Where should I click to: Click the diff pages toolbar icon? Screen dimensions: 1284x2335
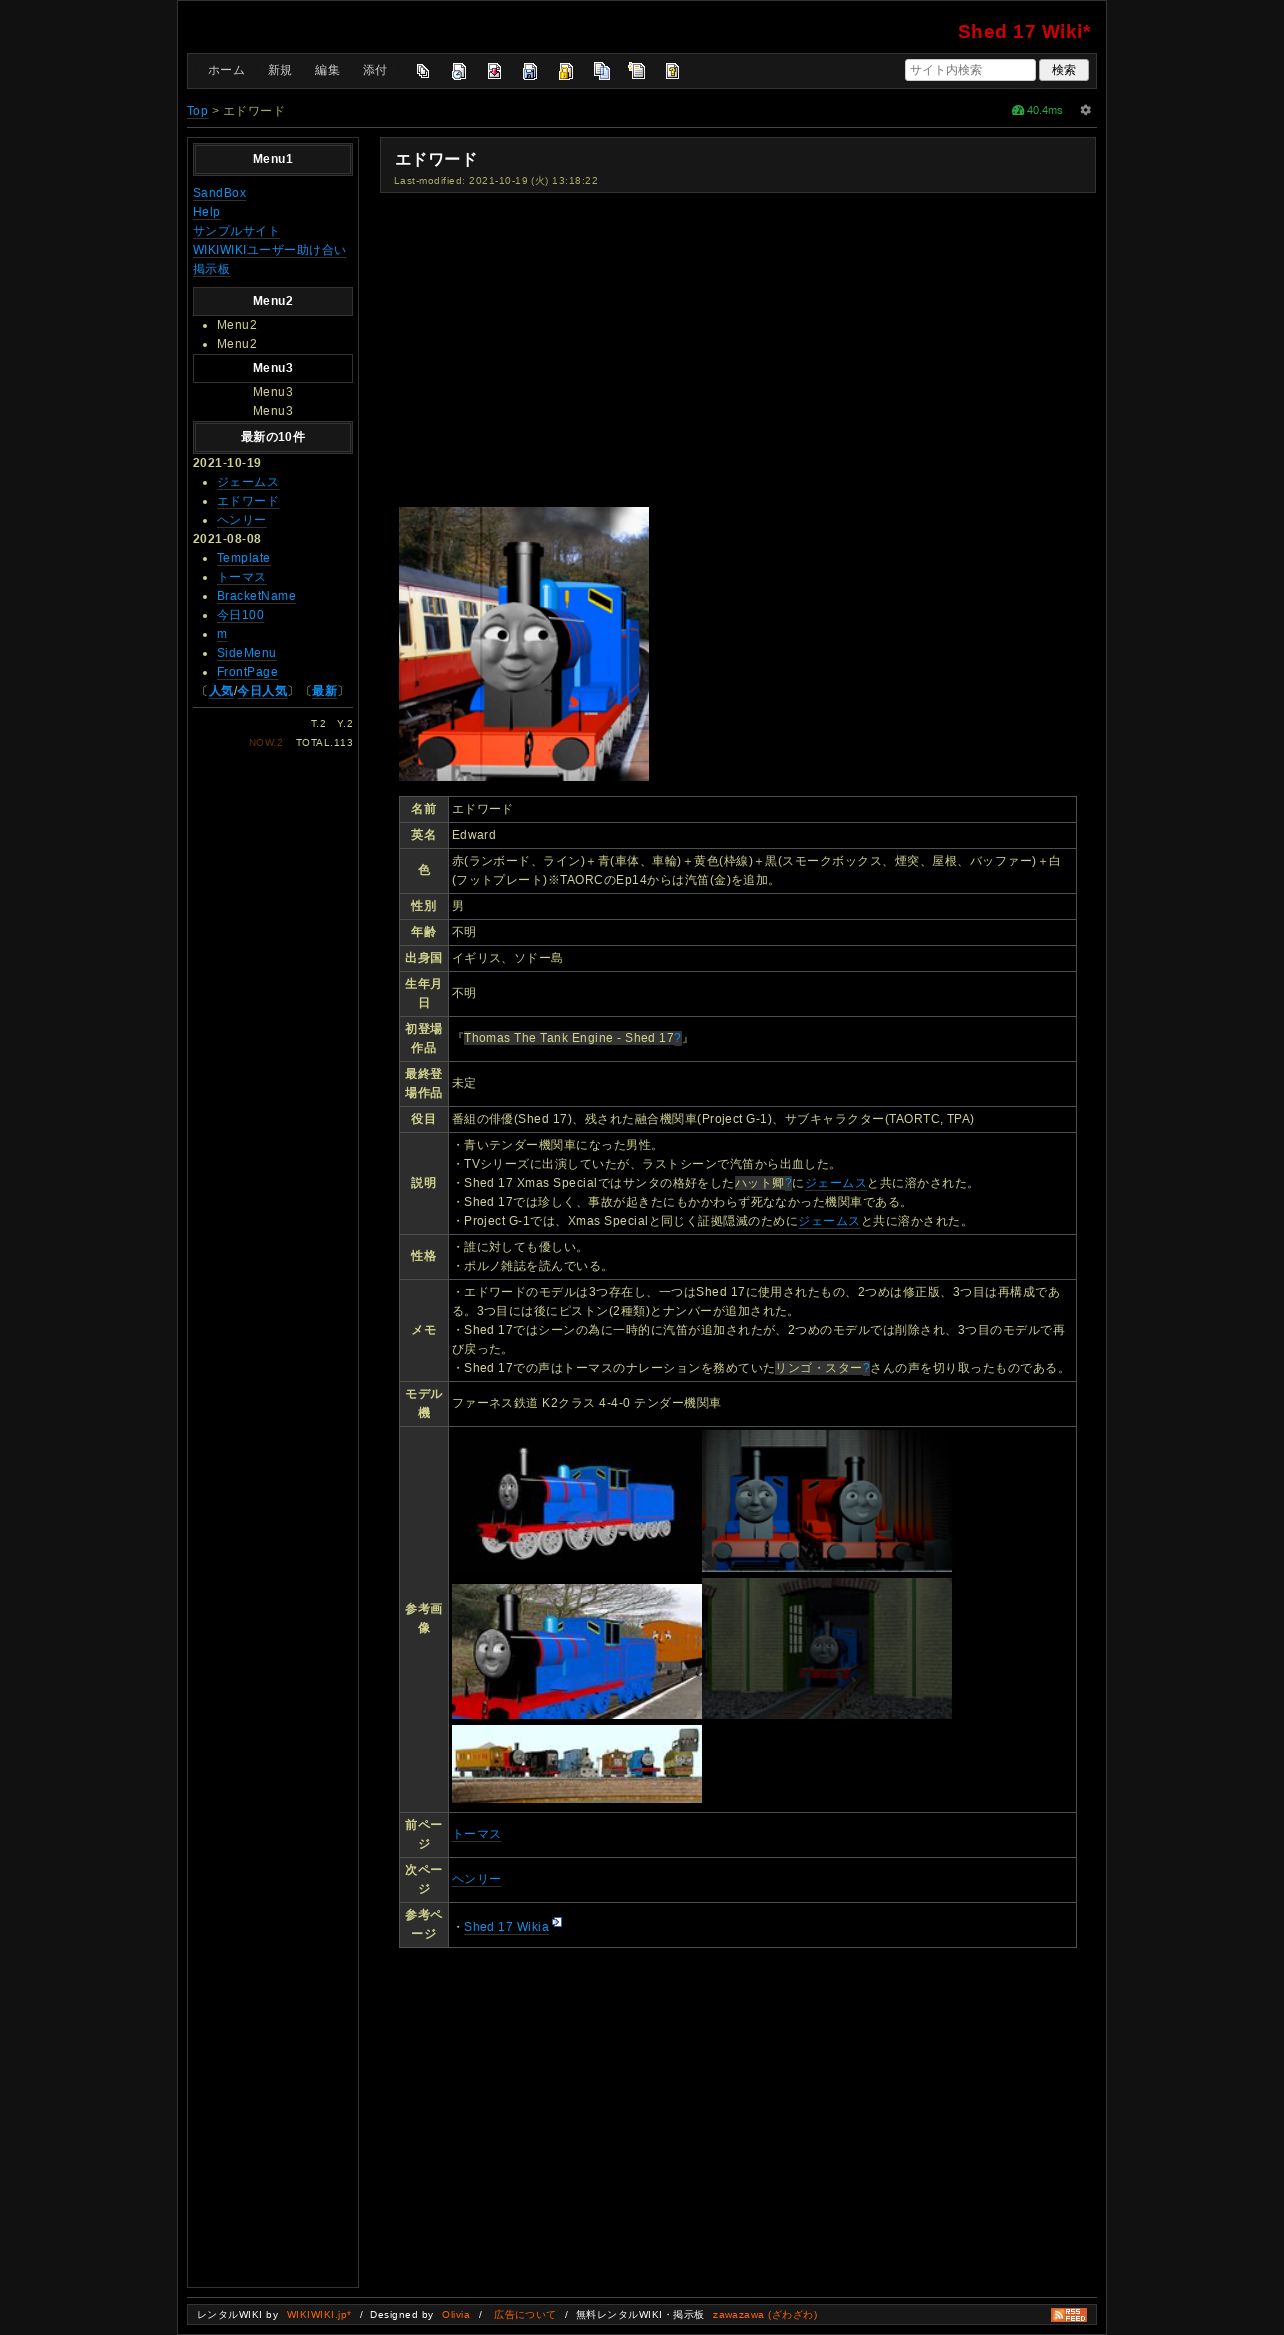pyautogui.click(x=423, y=71)
